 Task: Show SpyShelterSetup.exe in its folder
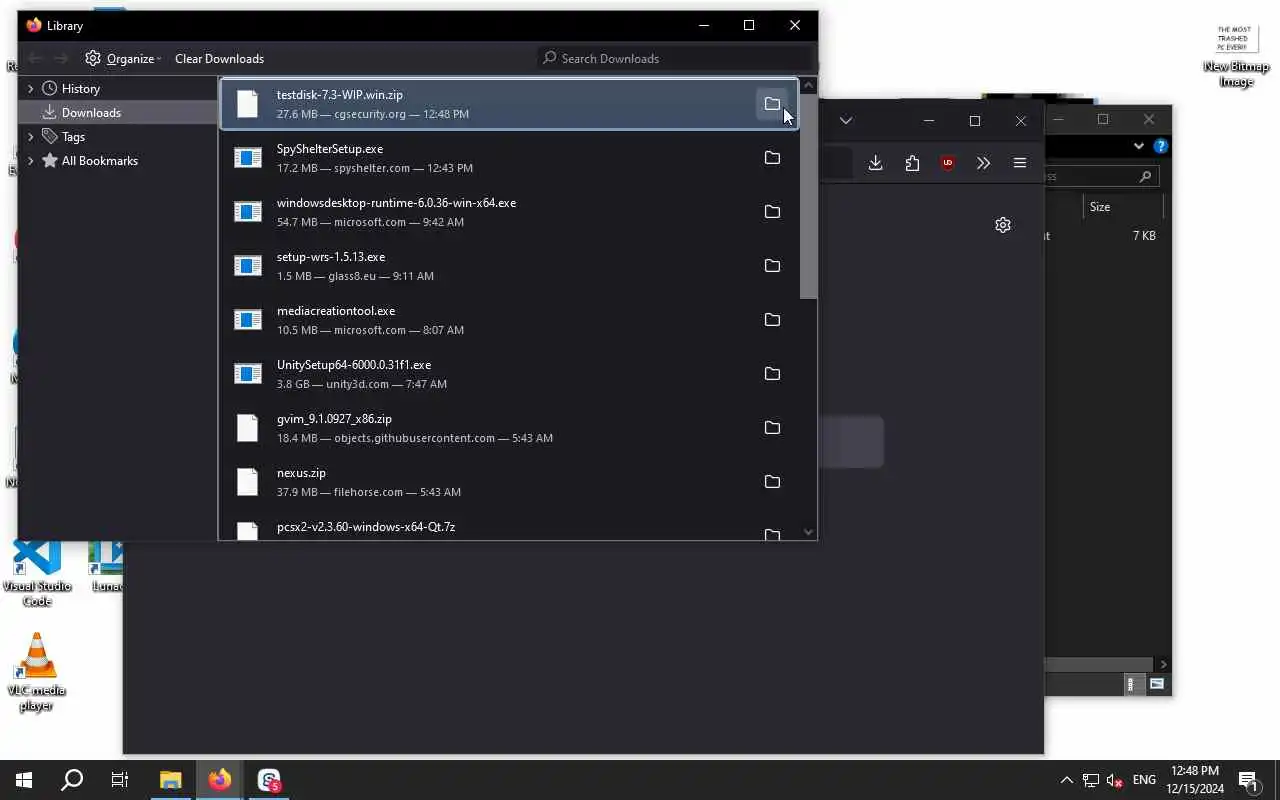click(x=772, y=158)
